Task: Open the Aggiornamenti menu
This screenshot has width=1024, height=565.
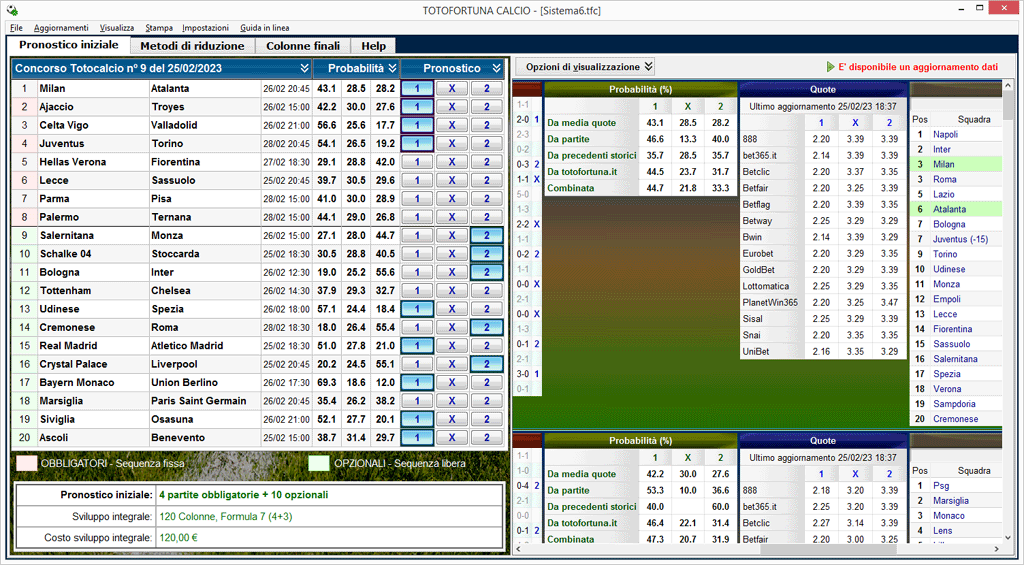Action: click(x=61, y=28)
